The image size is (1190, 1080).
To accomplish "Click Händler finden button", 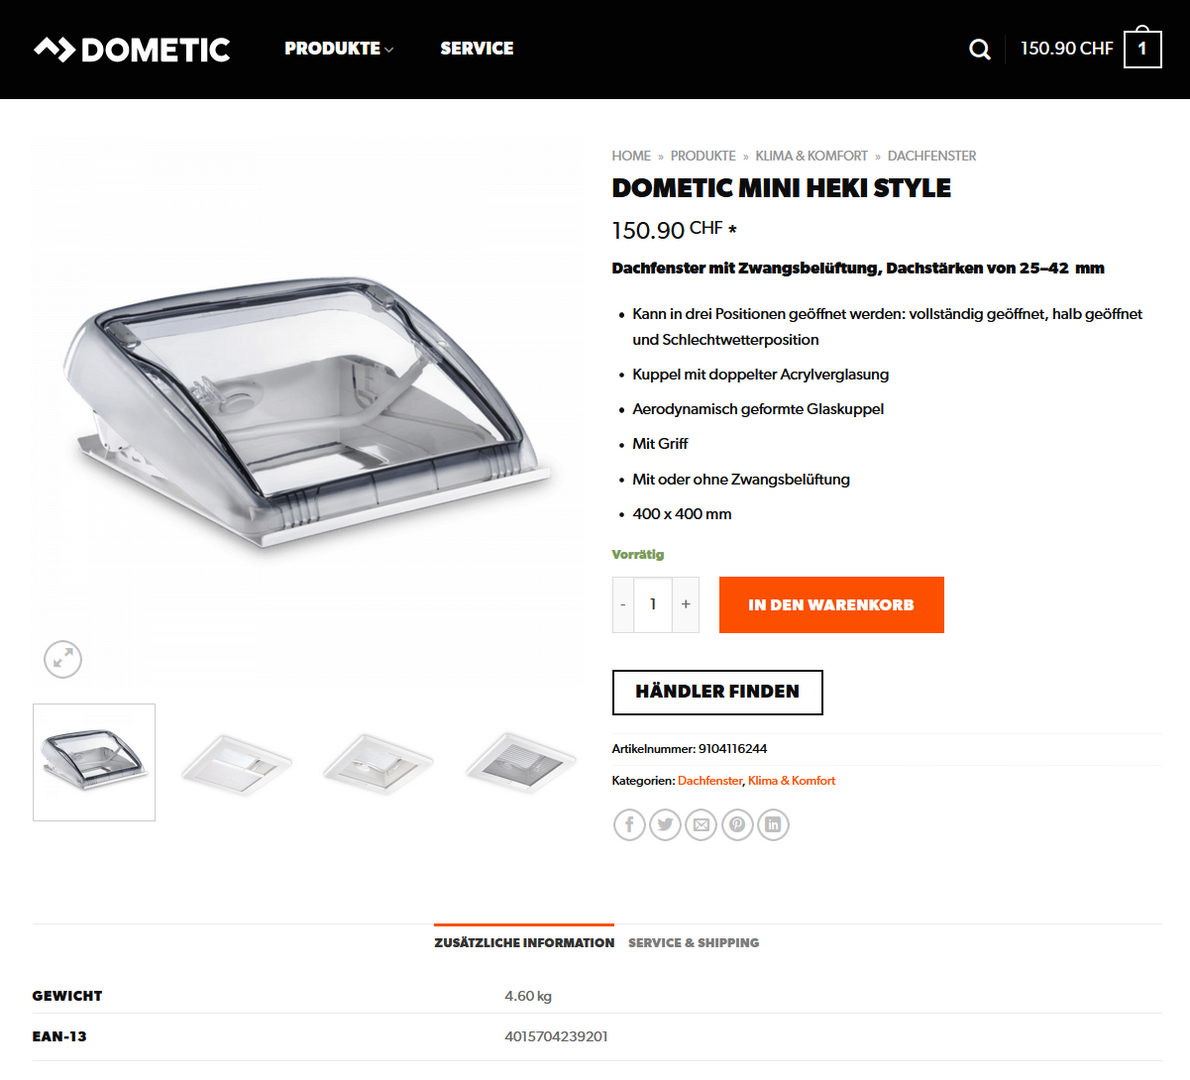I will [x=717, y=692].
